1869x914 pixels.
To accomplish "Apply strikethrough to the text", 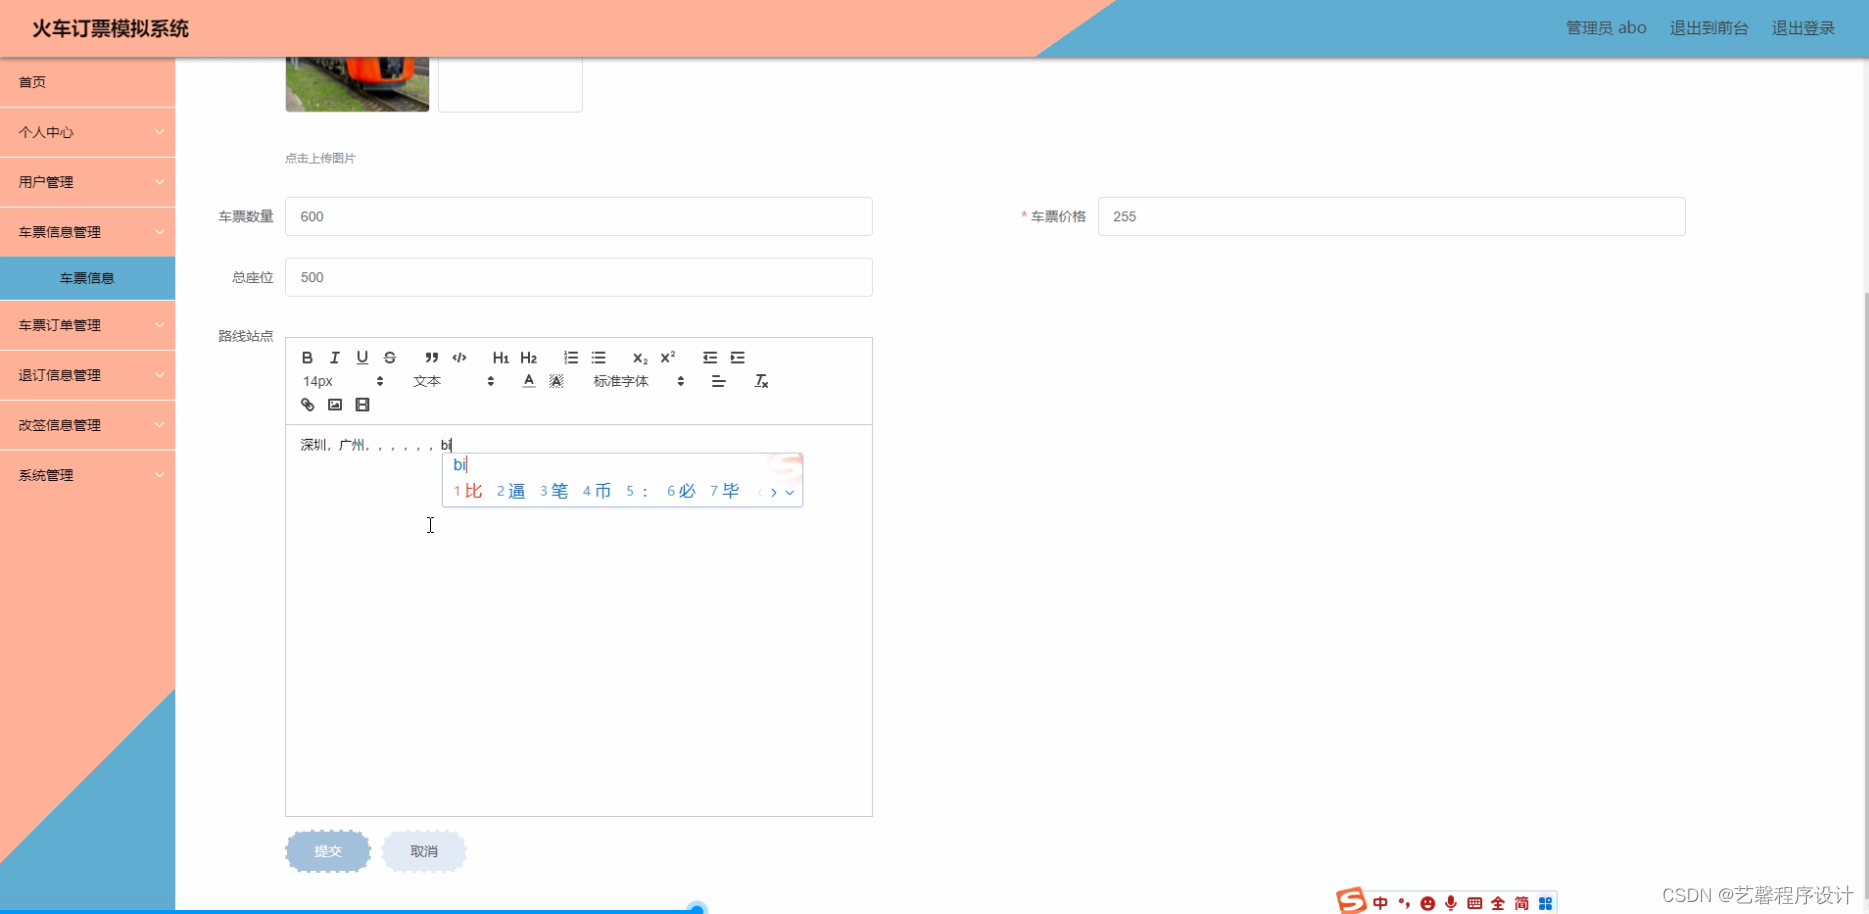I will (x=390, y=357).
